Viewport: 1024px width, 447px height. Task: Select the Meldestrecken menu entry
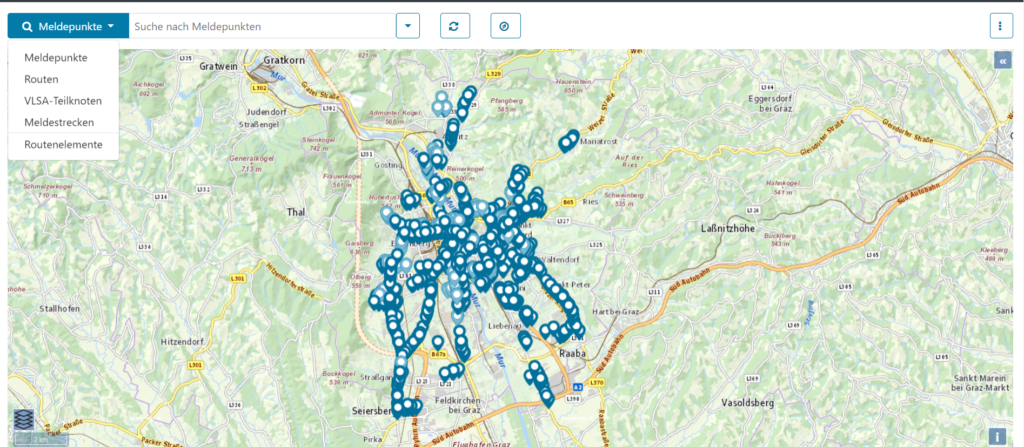59,122
